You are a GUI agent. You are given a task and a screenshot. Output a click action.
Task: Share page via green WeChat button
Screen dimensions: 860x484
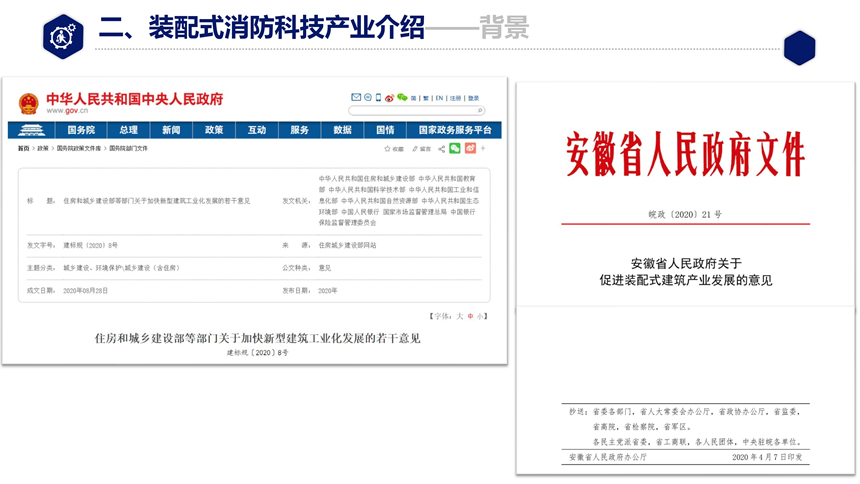pyautogui.click(x=455, y=148)
